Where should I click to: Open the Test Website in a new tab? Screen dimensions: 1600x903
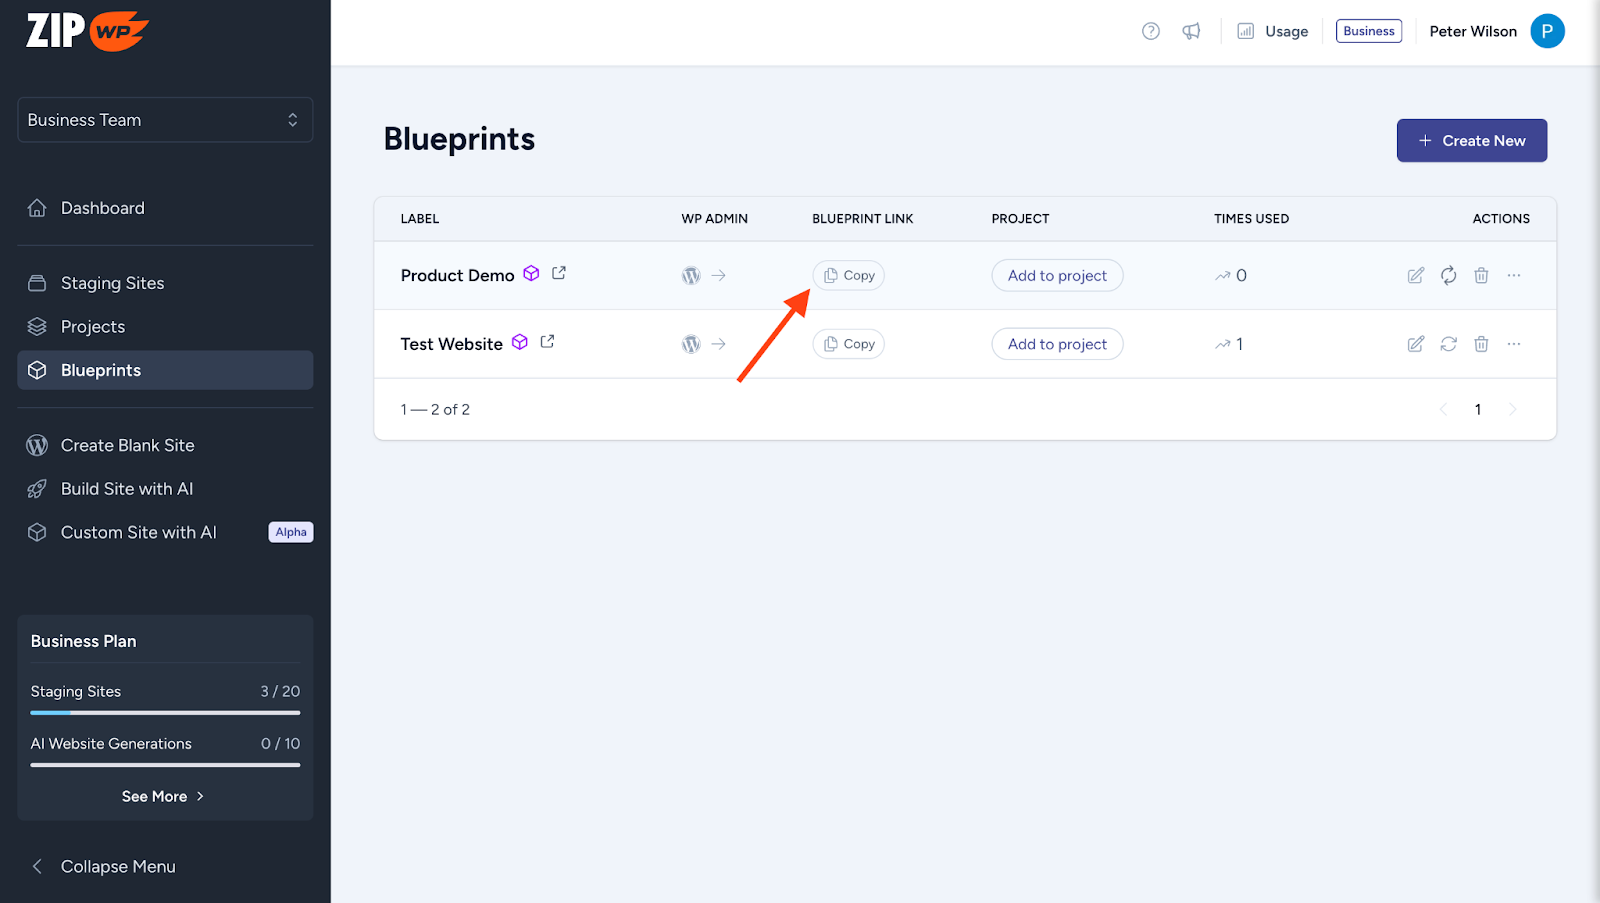click(x=546, y=341)
